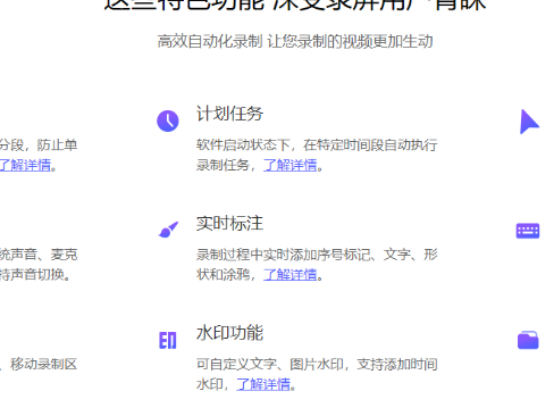Click the purple keyboard icon

click(x=528, y=231)
